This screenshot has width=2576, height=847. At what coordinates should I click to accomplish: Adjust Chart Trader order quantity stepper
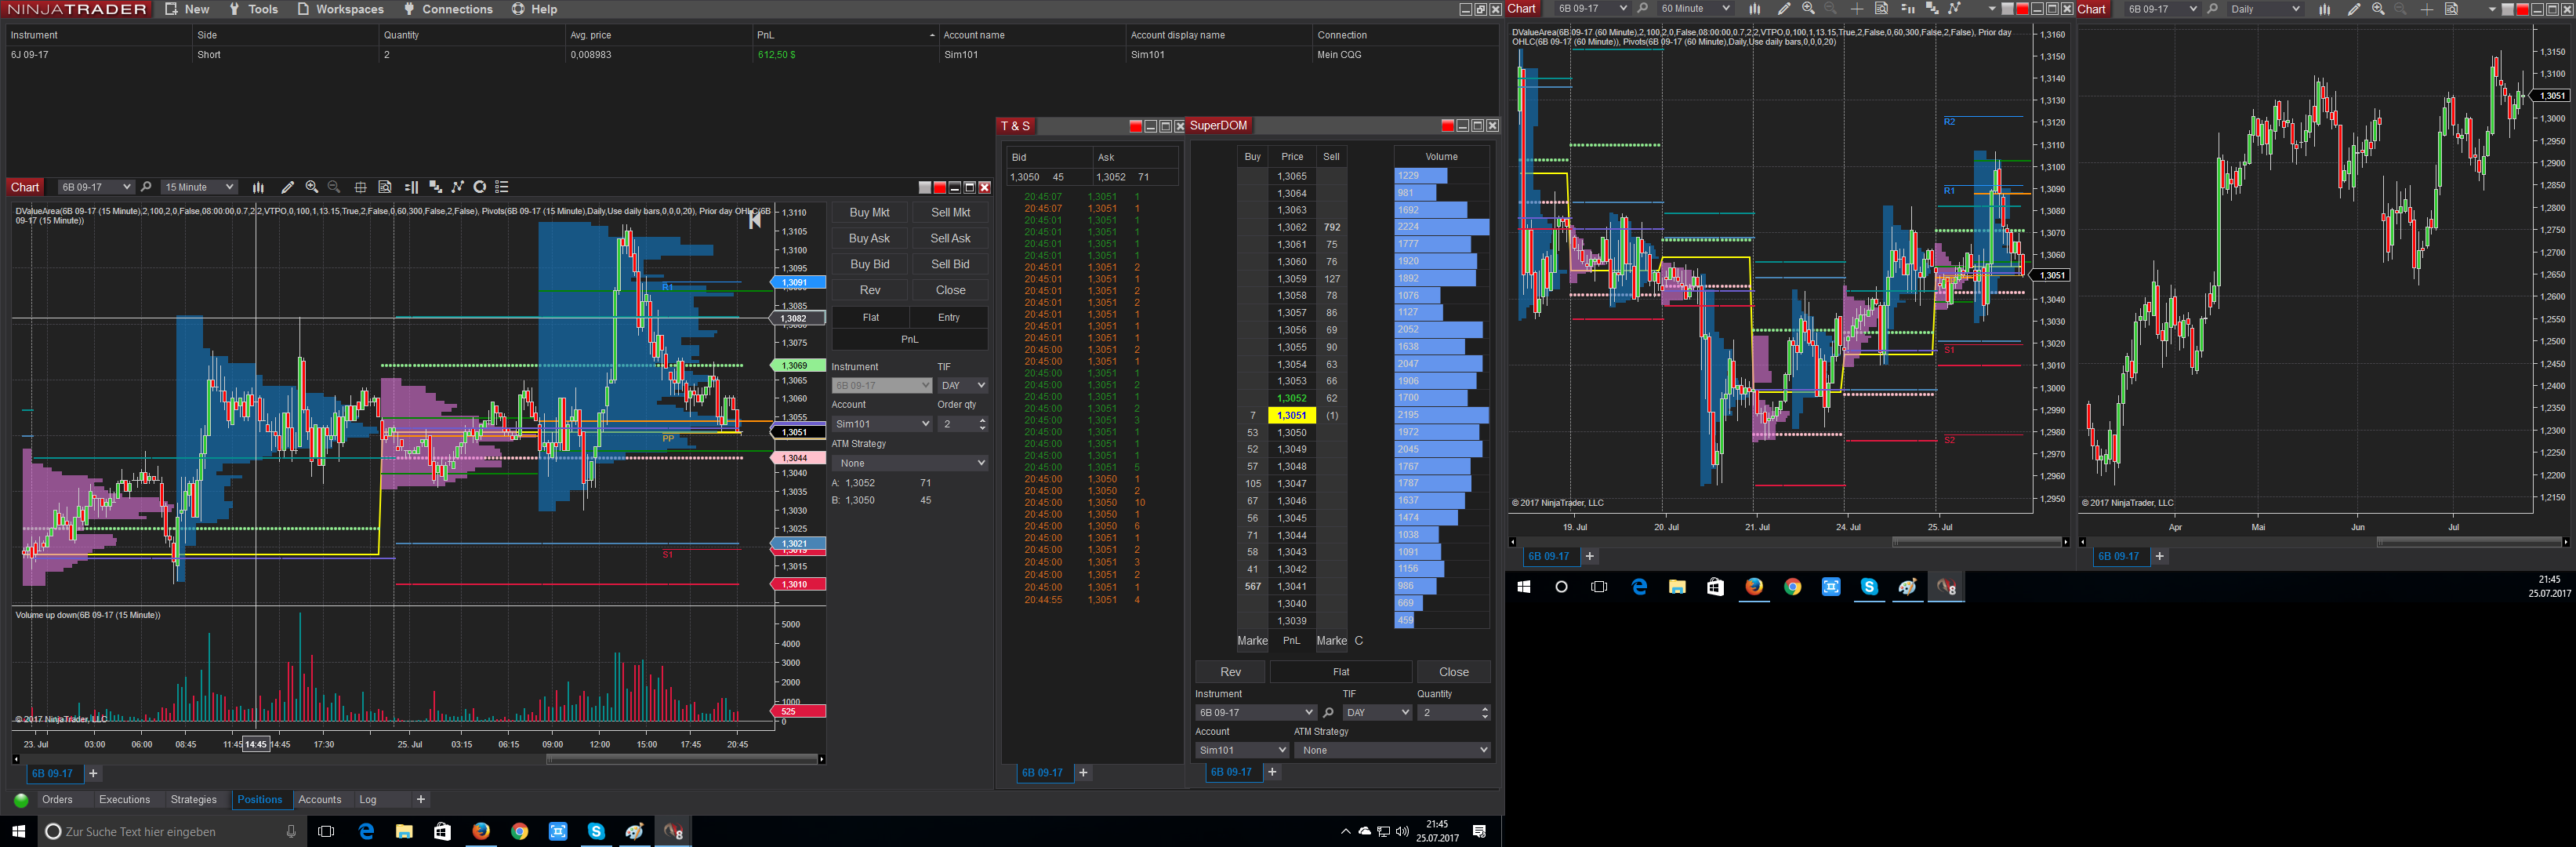coord(982,424)
